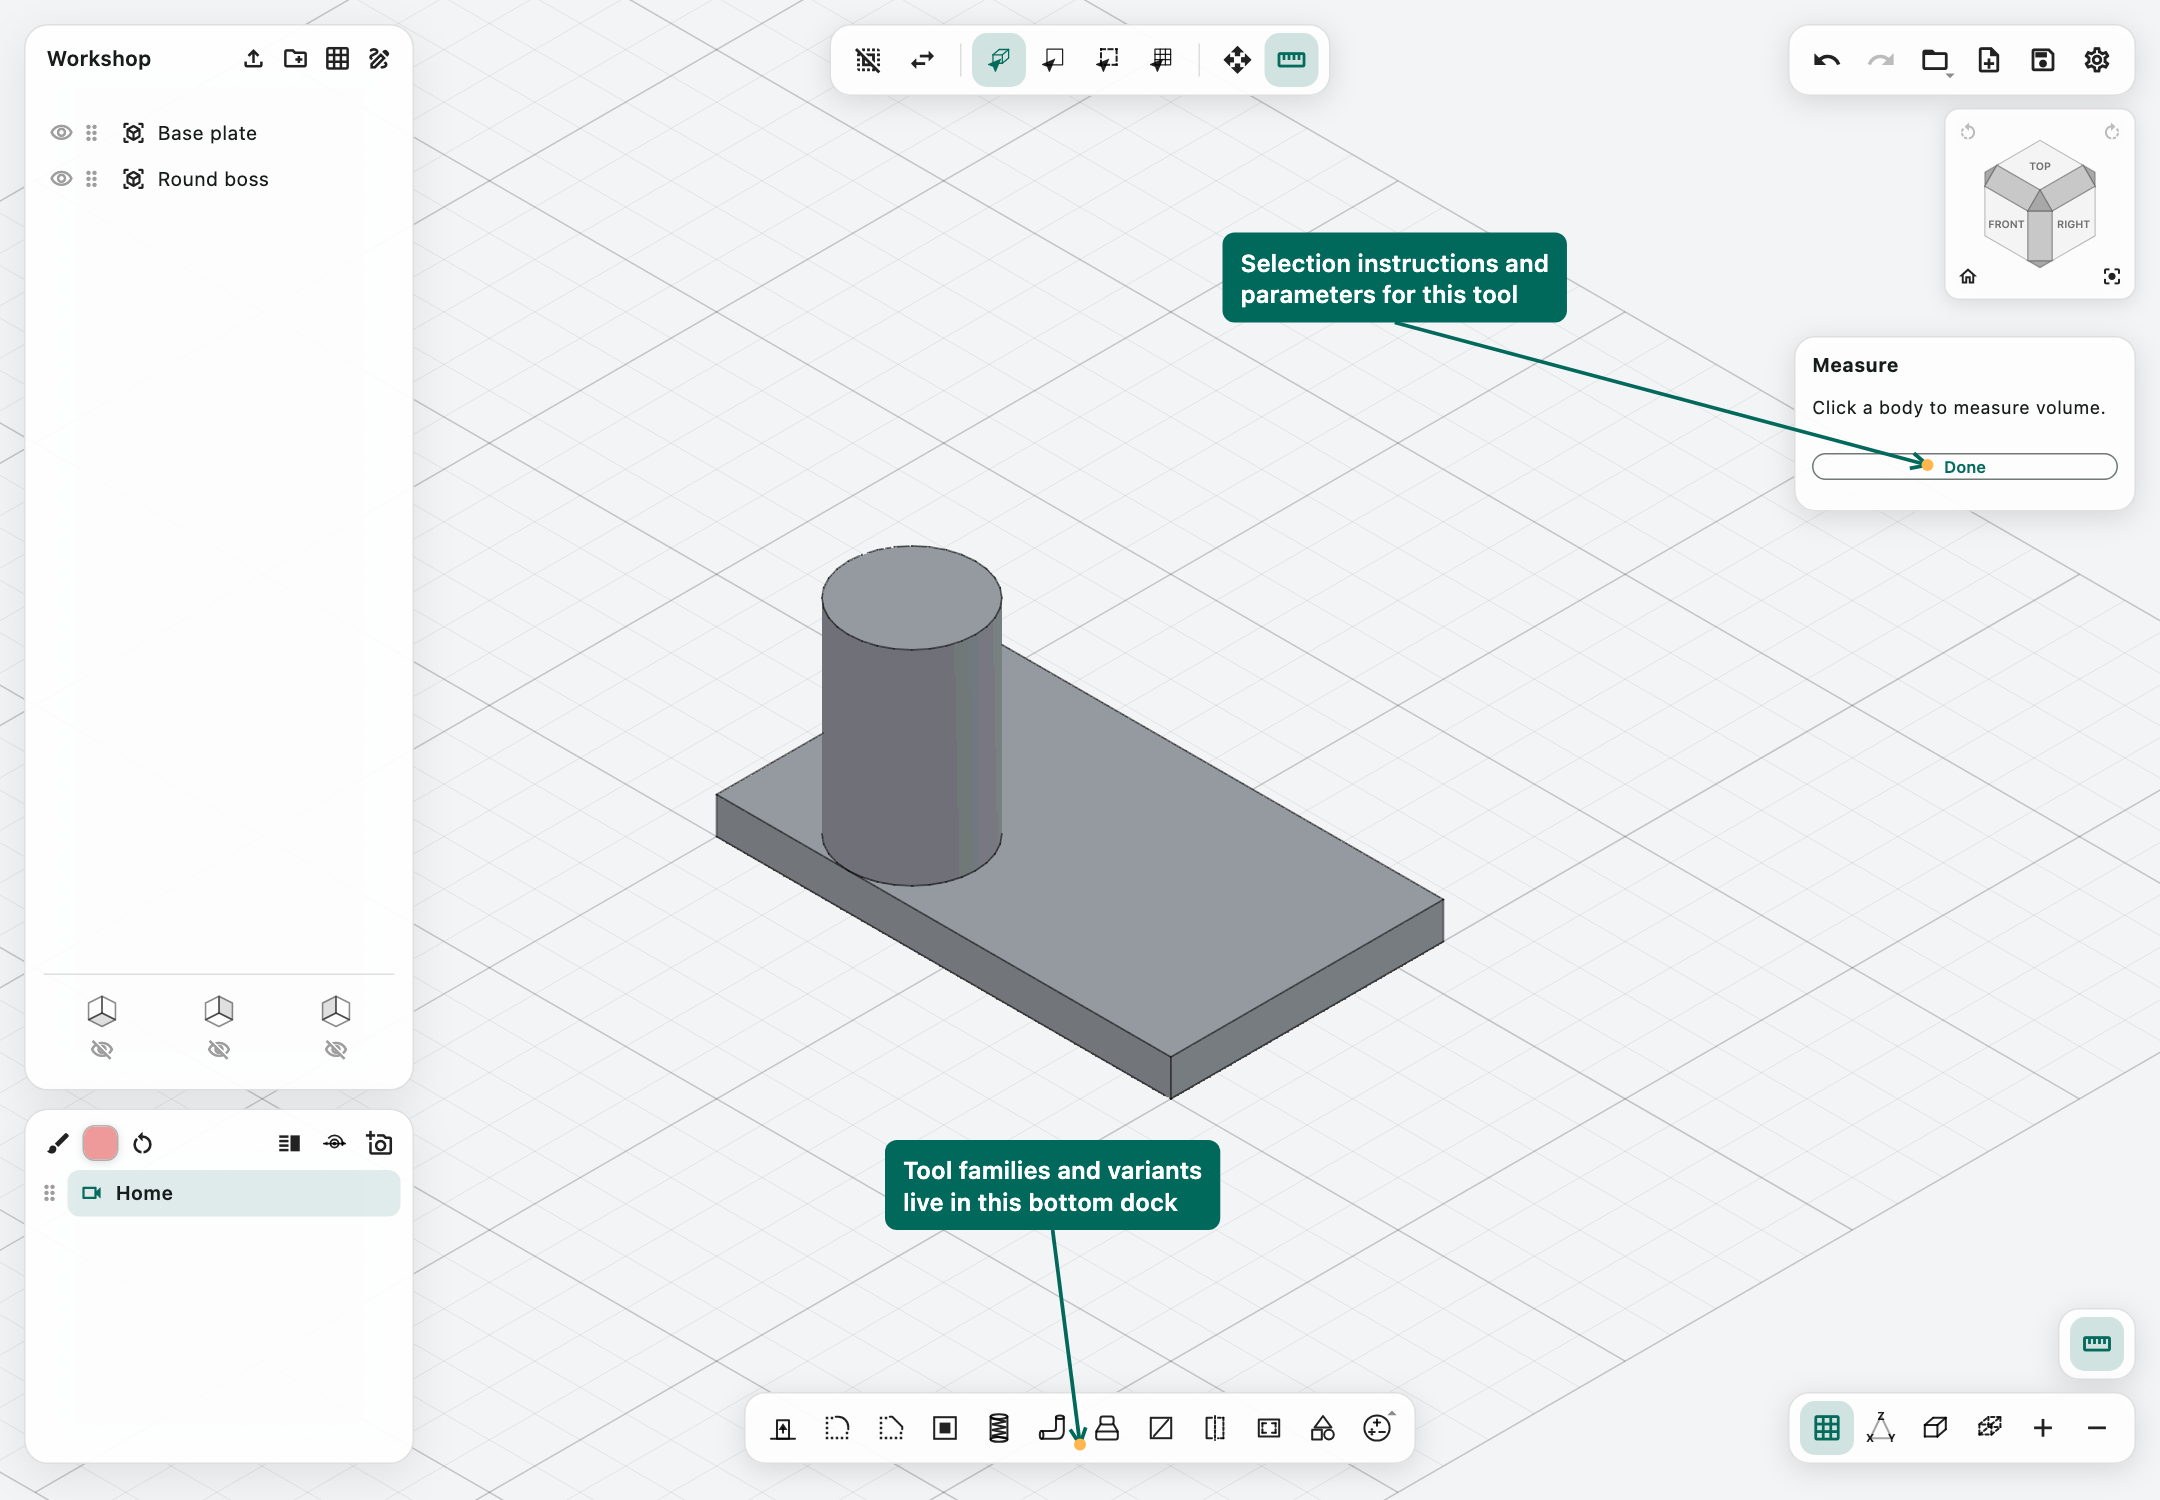Viewport: 2160px width, 1500px height.
Task: Select Base plate in the Workshop list
Action: click(x=207, y=133)
